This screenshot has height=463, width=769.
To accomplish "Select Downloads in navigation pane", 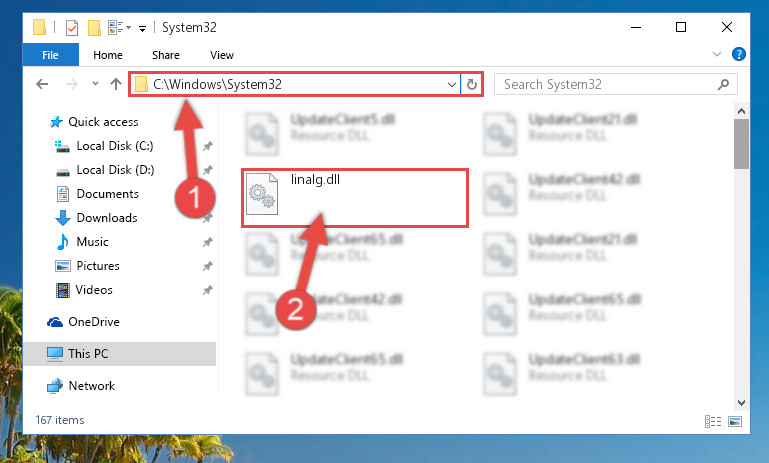I will (107, 218).
